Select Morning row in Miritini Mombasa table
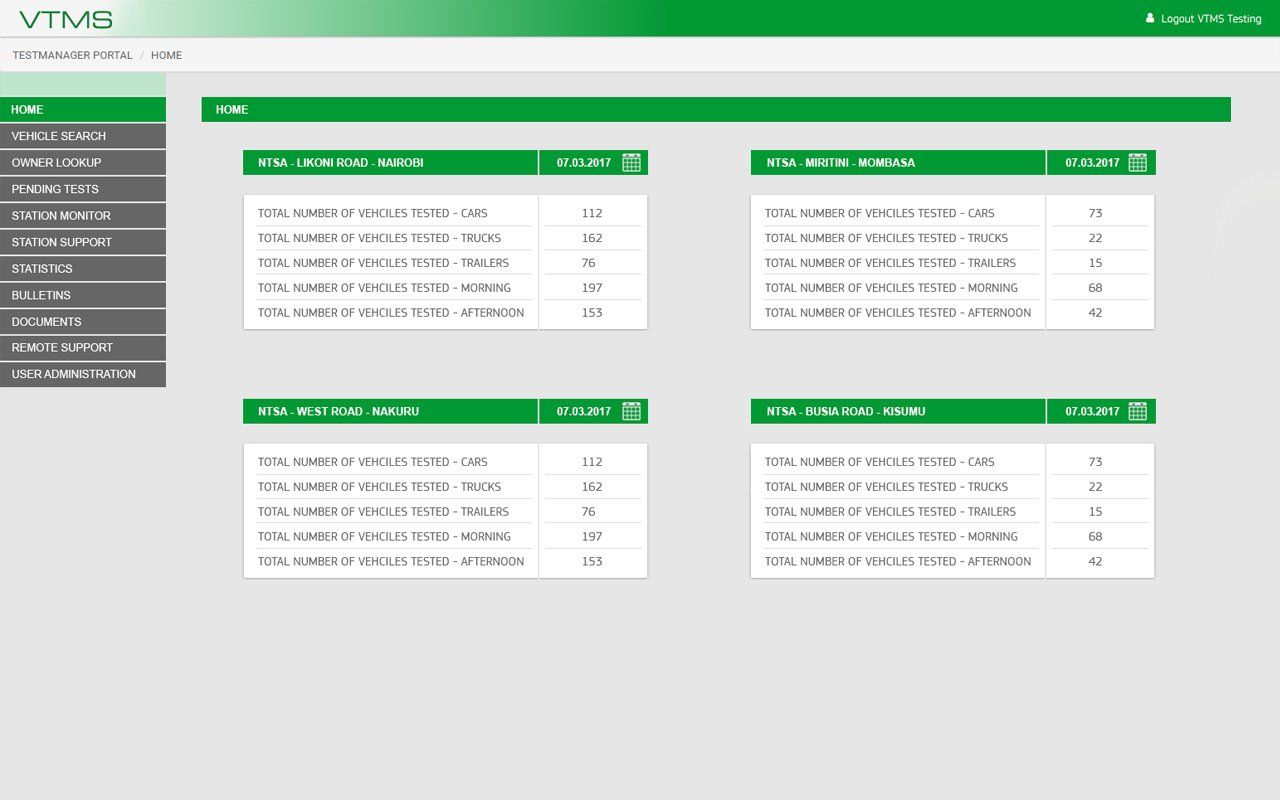Image resolution: width=1280 pixels, height=800 pixels. click(x=953, y=288)
